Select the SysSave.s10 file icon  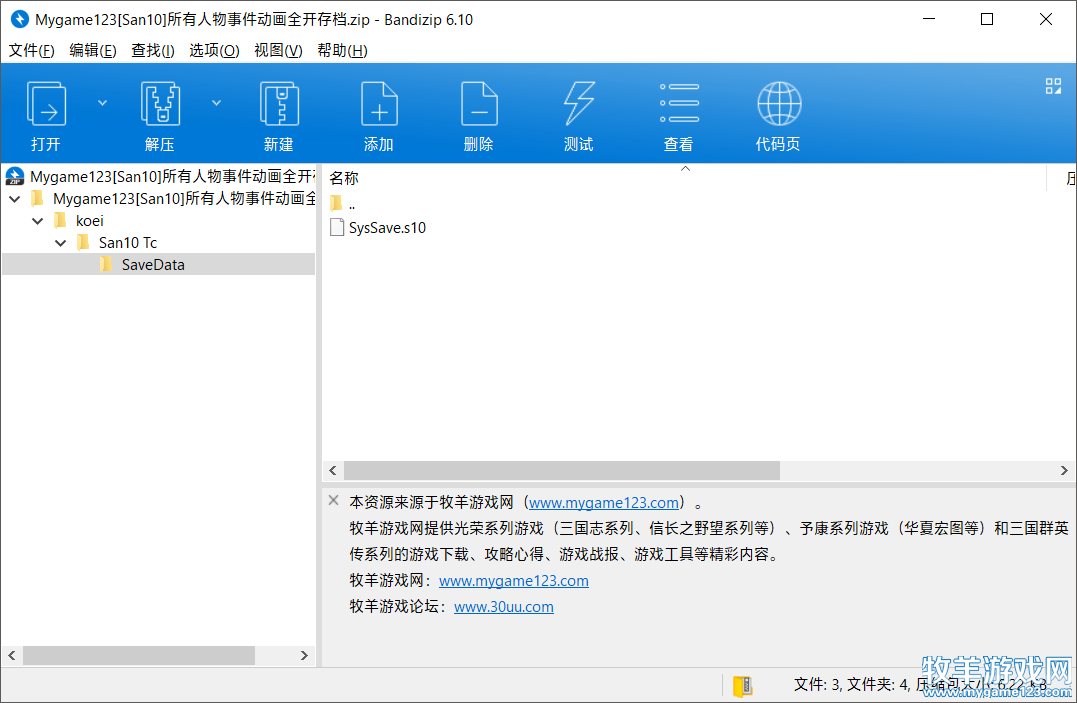click(x=337, y=227)
